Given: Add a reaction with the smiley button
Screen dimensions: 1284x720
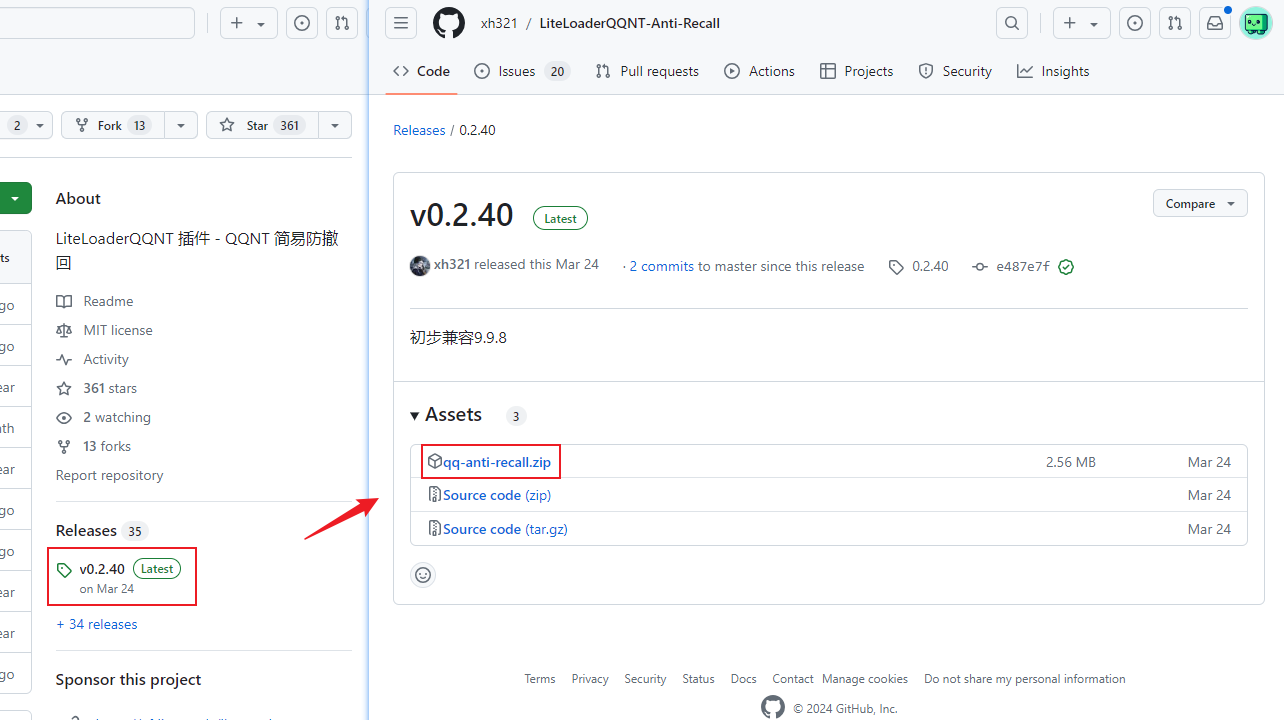Looking at the screenshot, I should point(423,575).
